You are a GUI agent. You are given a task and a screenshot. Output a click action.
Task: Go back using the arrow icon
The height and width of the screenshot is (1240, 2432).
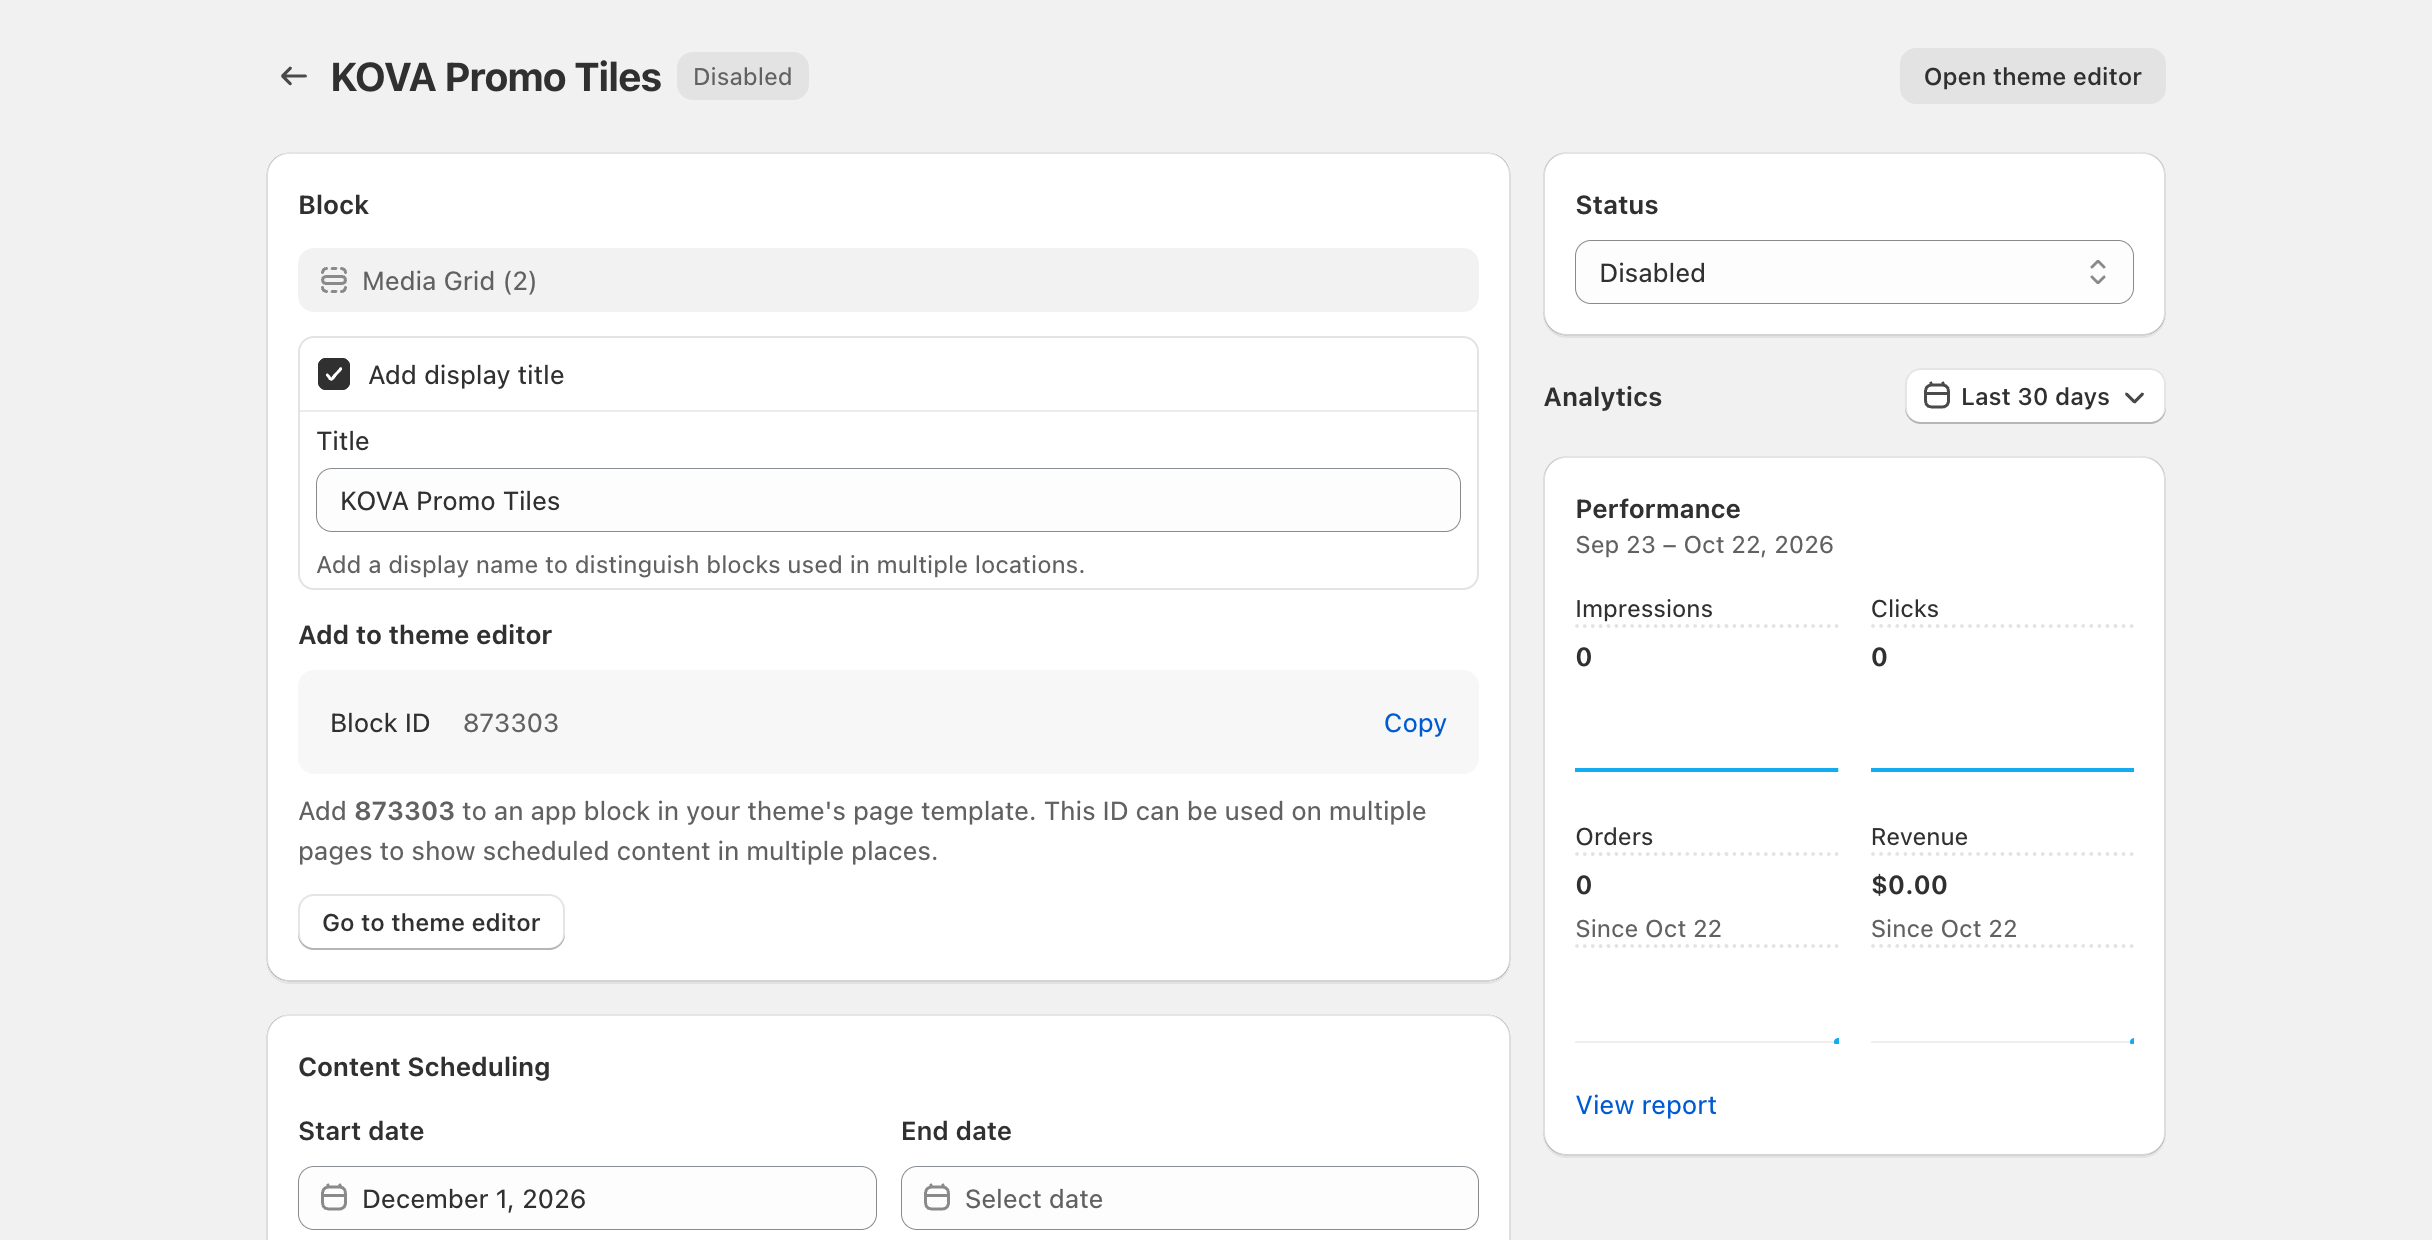[x=293, y=76]
